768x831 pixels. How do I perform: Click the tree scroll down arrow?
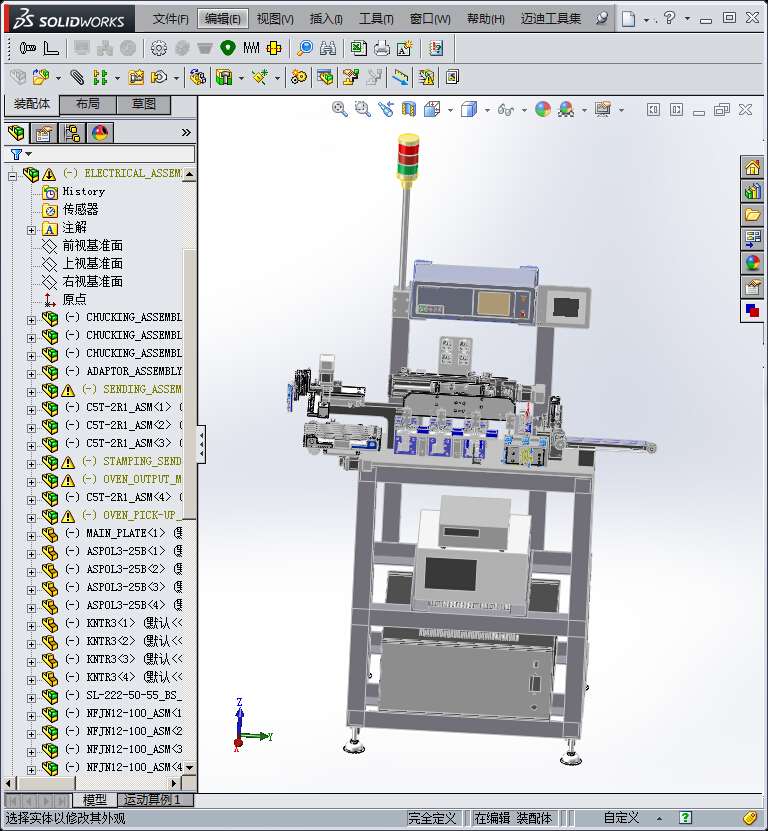(x=190, y=767)
